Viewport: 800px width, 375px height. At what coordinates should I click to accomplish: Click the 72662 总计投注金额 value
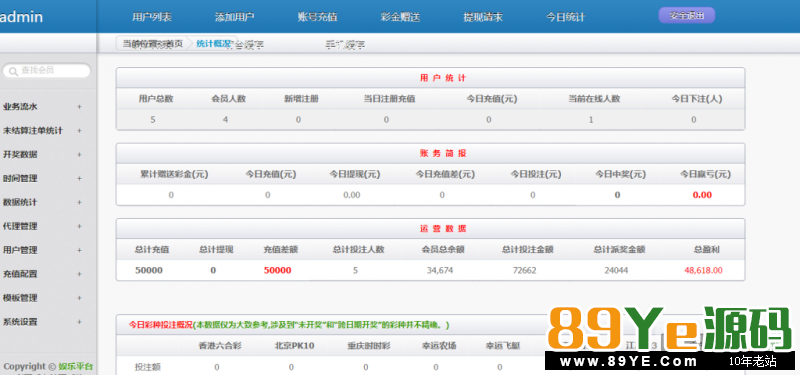(524, 270)
